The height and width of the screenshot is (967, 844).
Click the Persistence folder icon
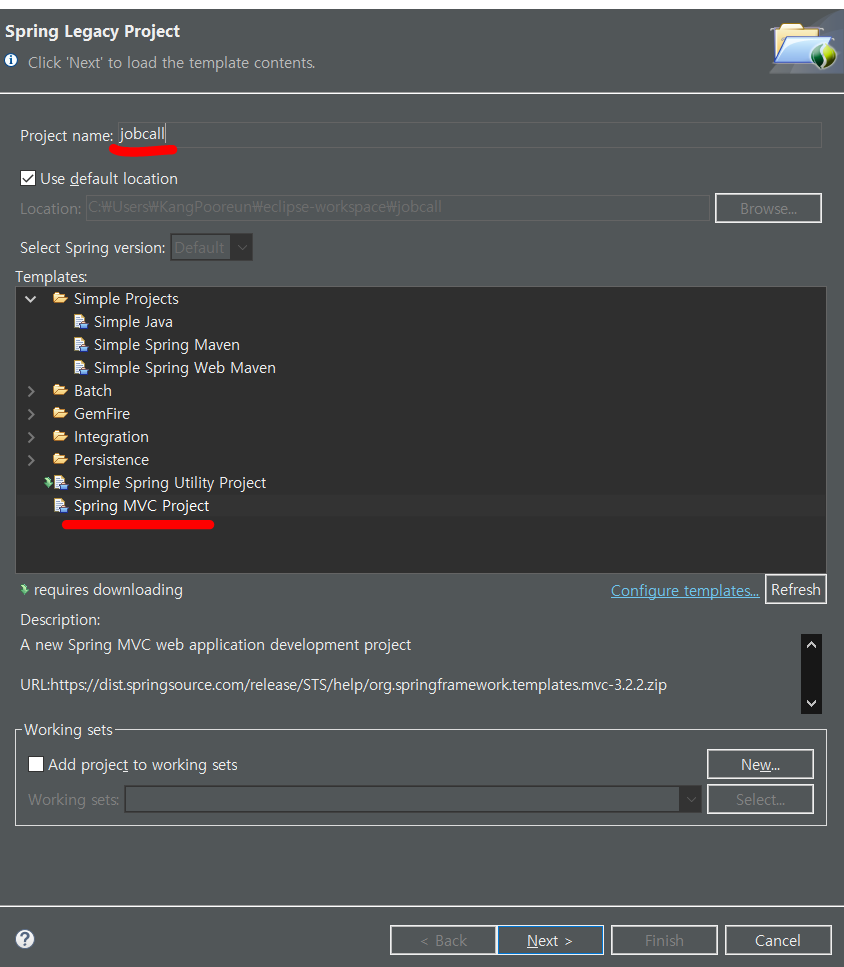pyautogui.click(x=60, y=459)
